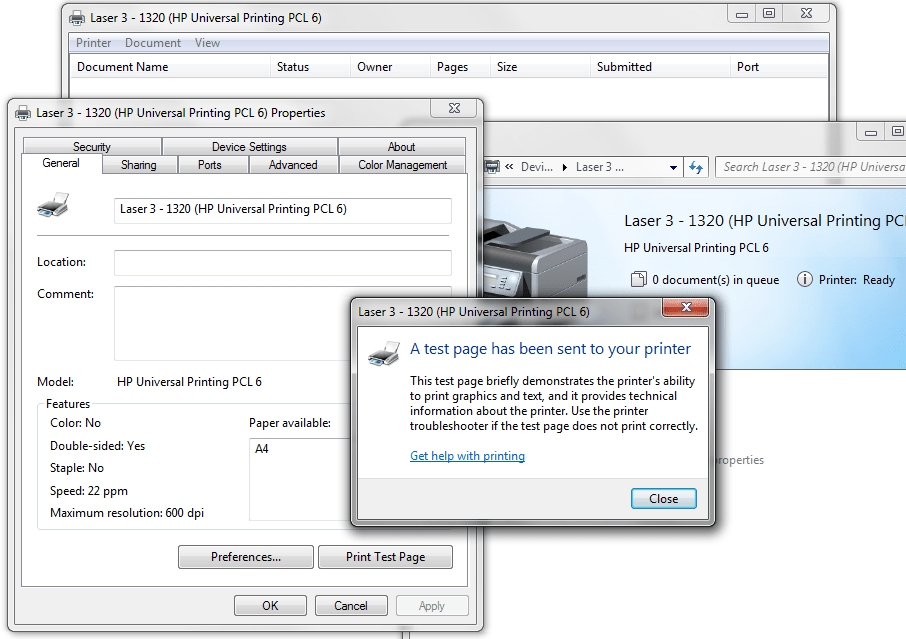906x639 pixels.
Task: Click the devices icon in Explorer breadcrumb
Action: 492,168
